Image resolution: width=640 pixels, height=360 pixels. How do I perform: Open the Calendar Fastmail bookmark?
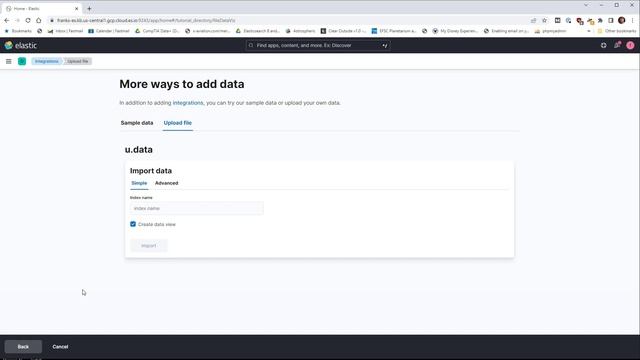point(109,31)
